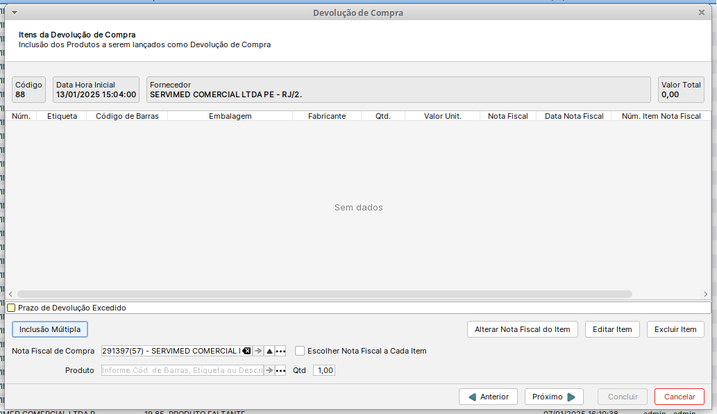Go back with the Anterior button
717x414 pixels.
click(488, 397)
